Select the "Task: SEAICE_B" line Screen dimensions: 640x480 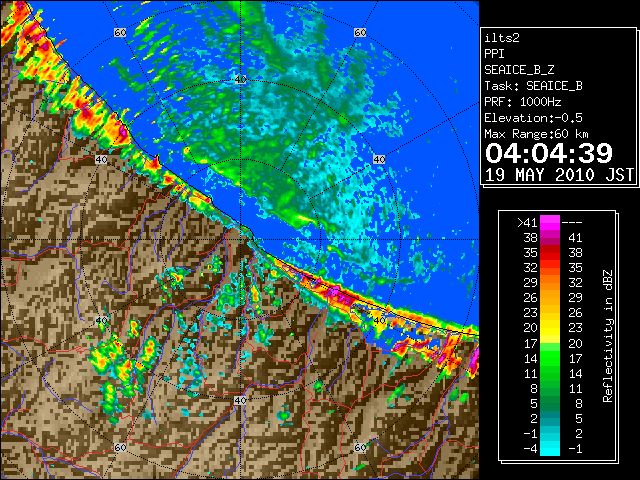tap(533, 86)
